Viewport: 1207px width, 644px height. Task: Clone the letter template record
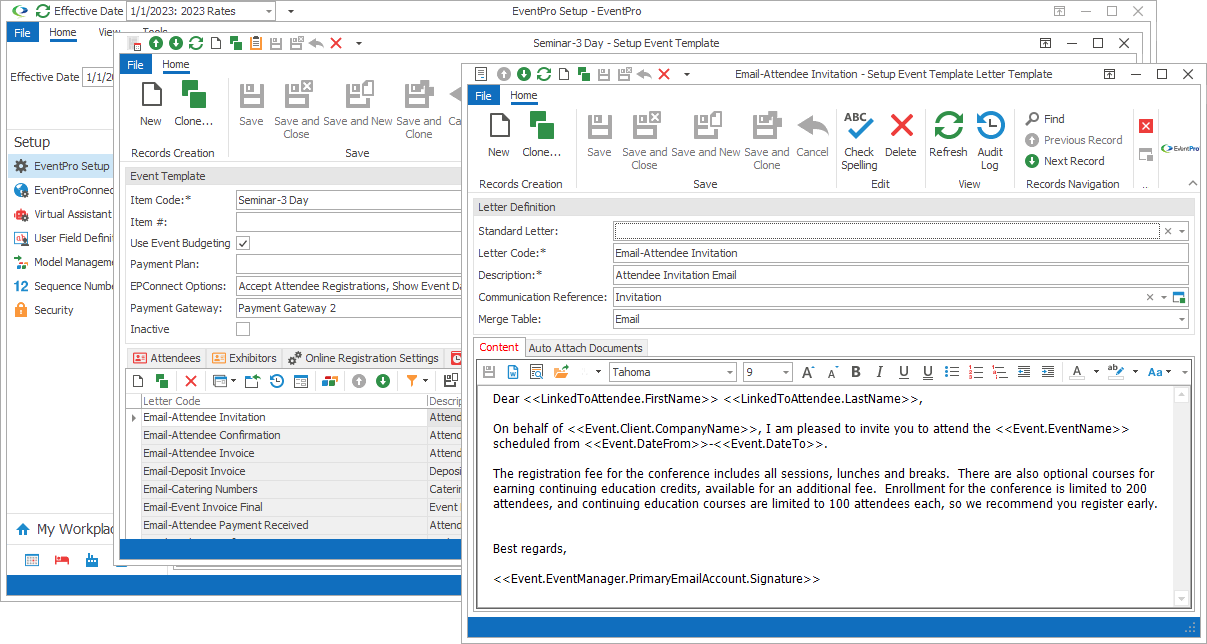[542, 134]
